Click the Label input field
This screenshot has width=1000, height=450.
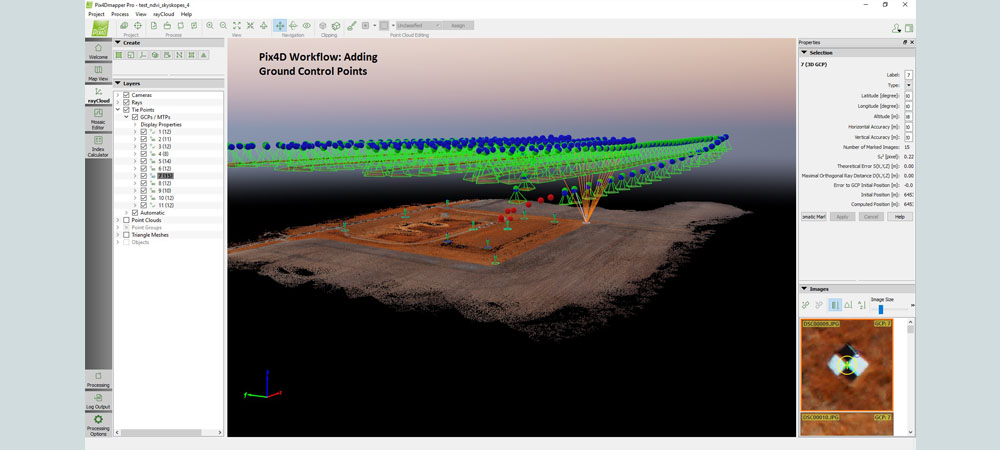[x=908, y=75]
